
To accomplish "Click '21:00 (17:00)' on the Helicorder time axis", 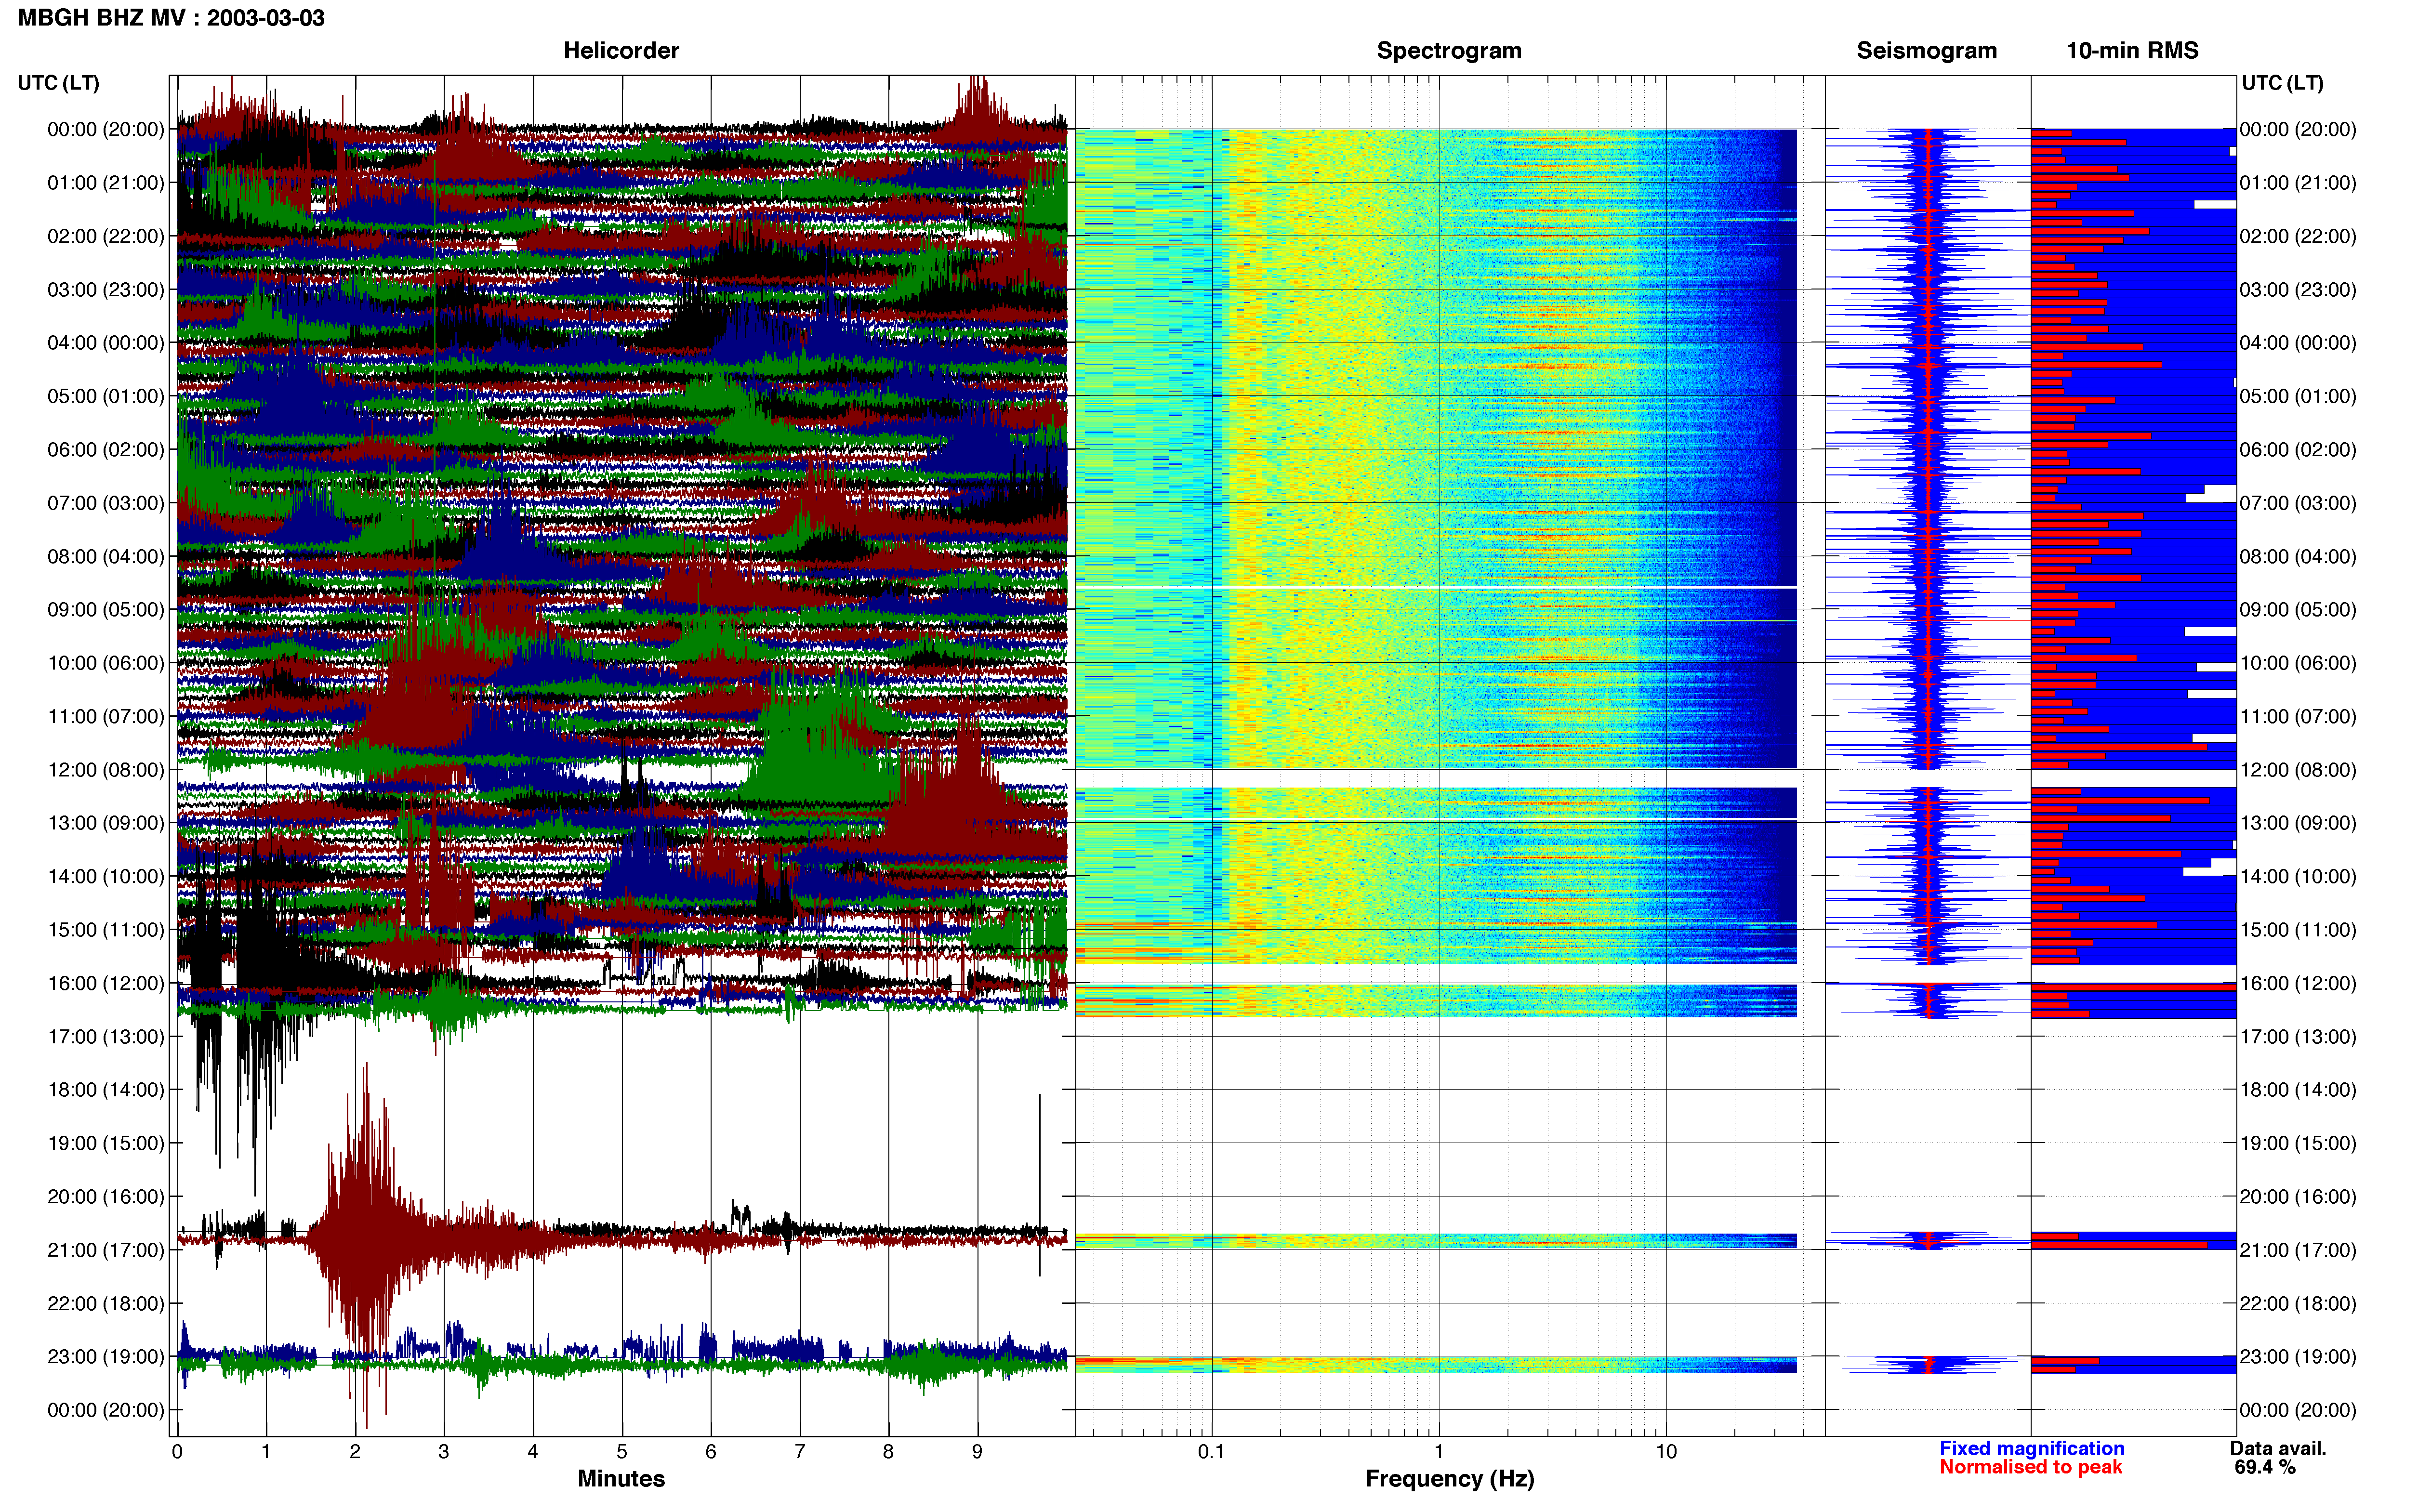I will point(106,1250).
